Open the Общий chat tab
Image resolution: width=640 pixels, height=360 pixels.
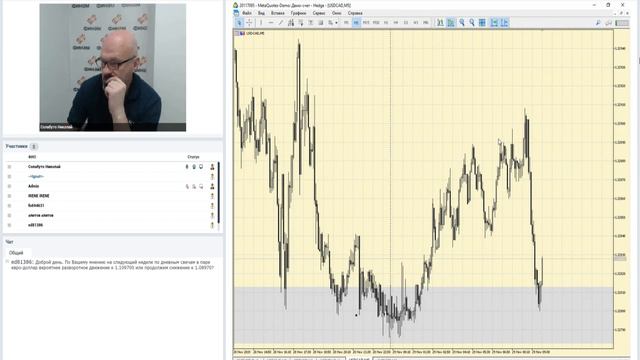16,253
